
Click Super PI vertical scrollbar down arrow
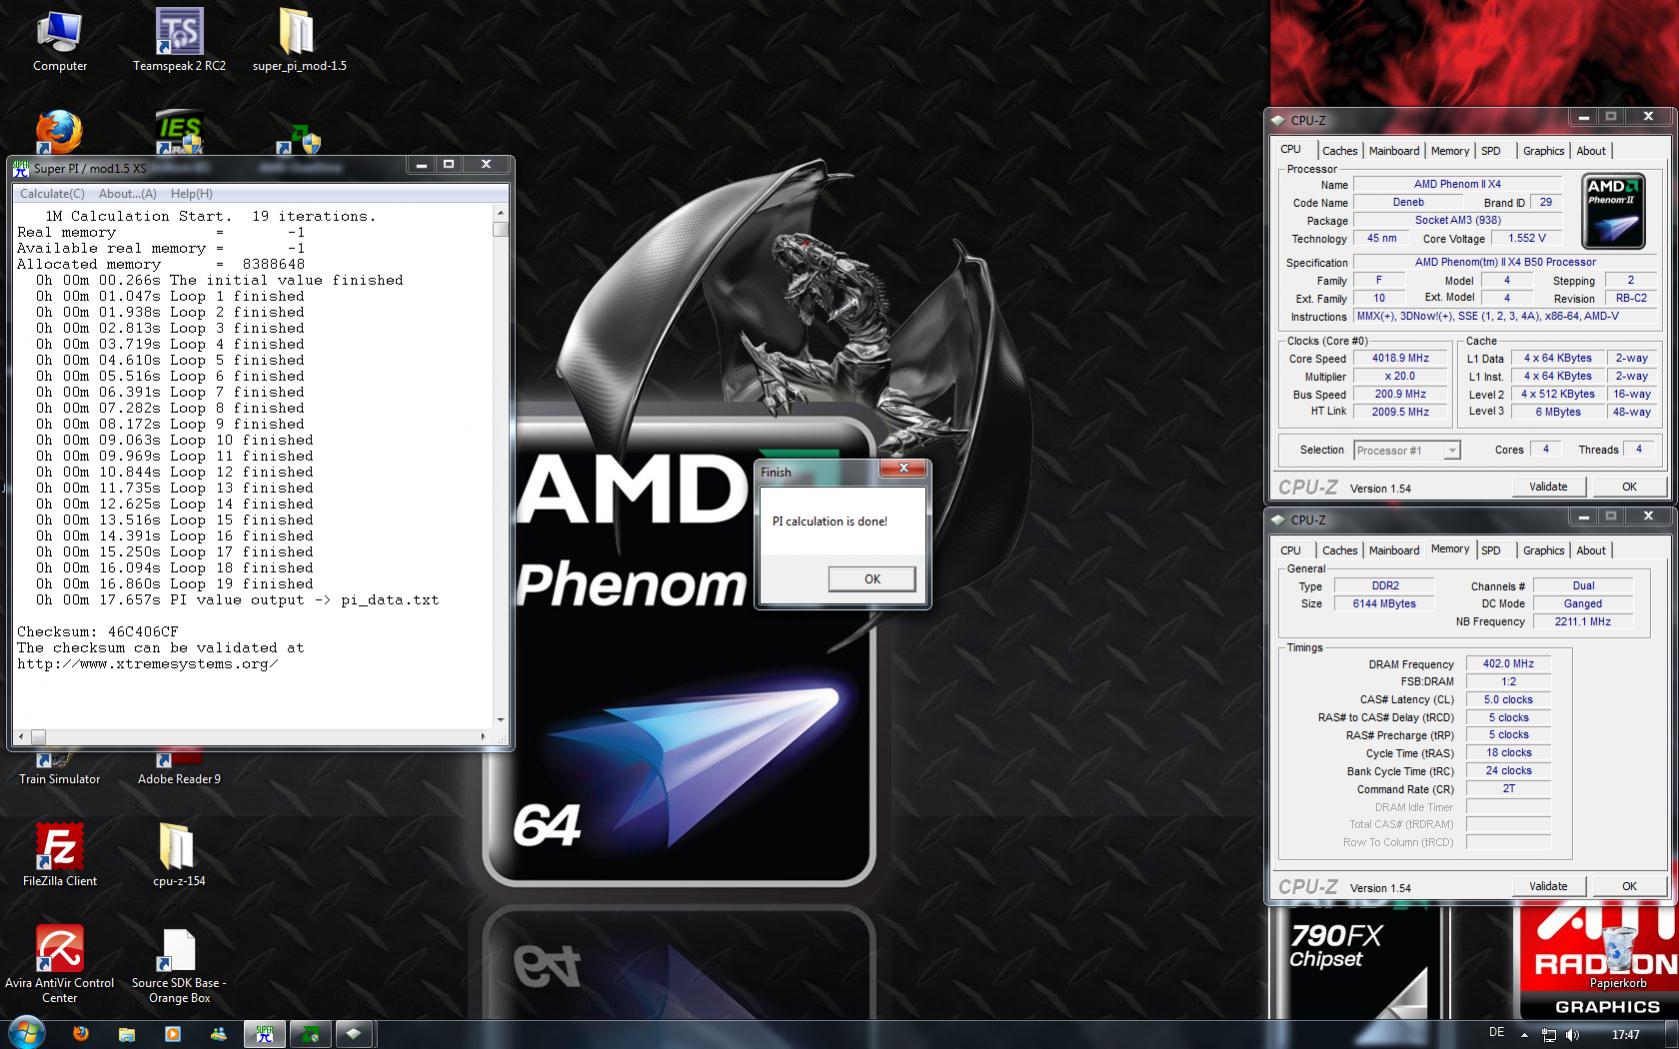(500, 719)
